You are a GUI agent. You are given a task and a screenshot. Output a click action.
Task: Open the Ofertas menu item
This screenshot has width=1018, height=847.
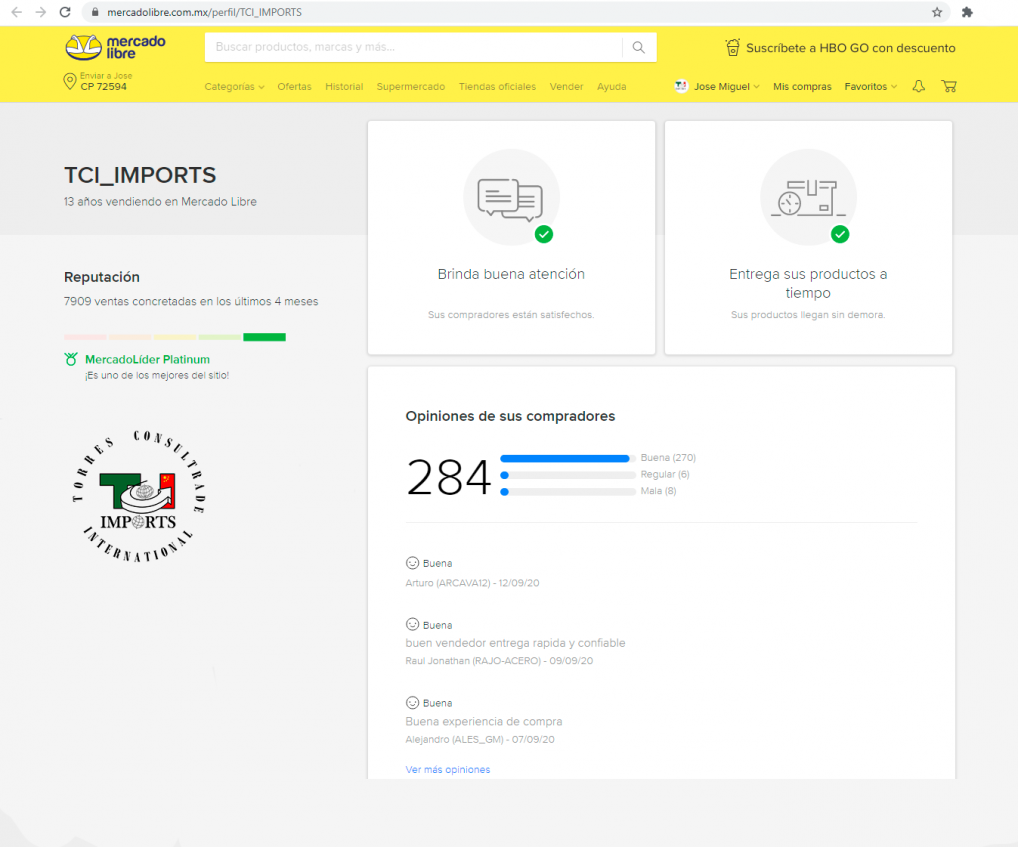(294, 86)
